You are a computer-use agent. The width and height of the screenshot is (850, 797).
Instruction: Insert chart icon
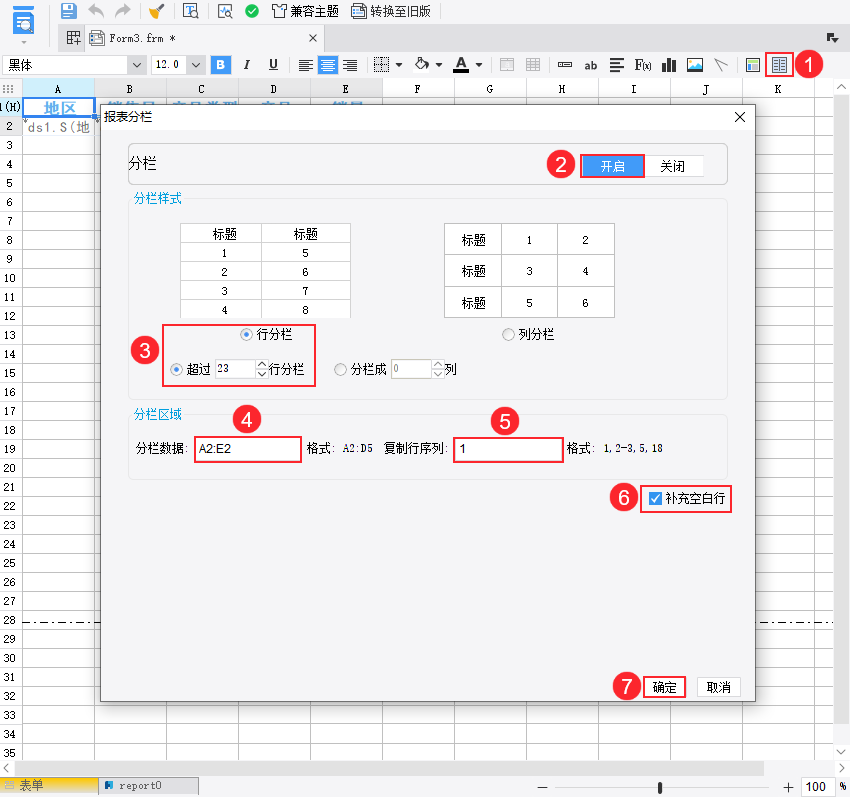pyautogui.click(x=669, y=65)
